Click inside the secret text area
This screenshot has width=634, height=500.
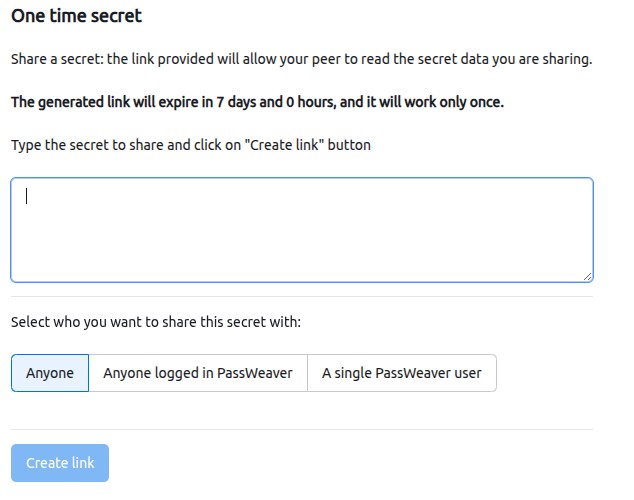(x=301, y=230)
